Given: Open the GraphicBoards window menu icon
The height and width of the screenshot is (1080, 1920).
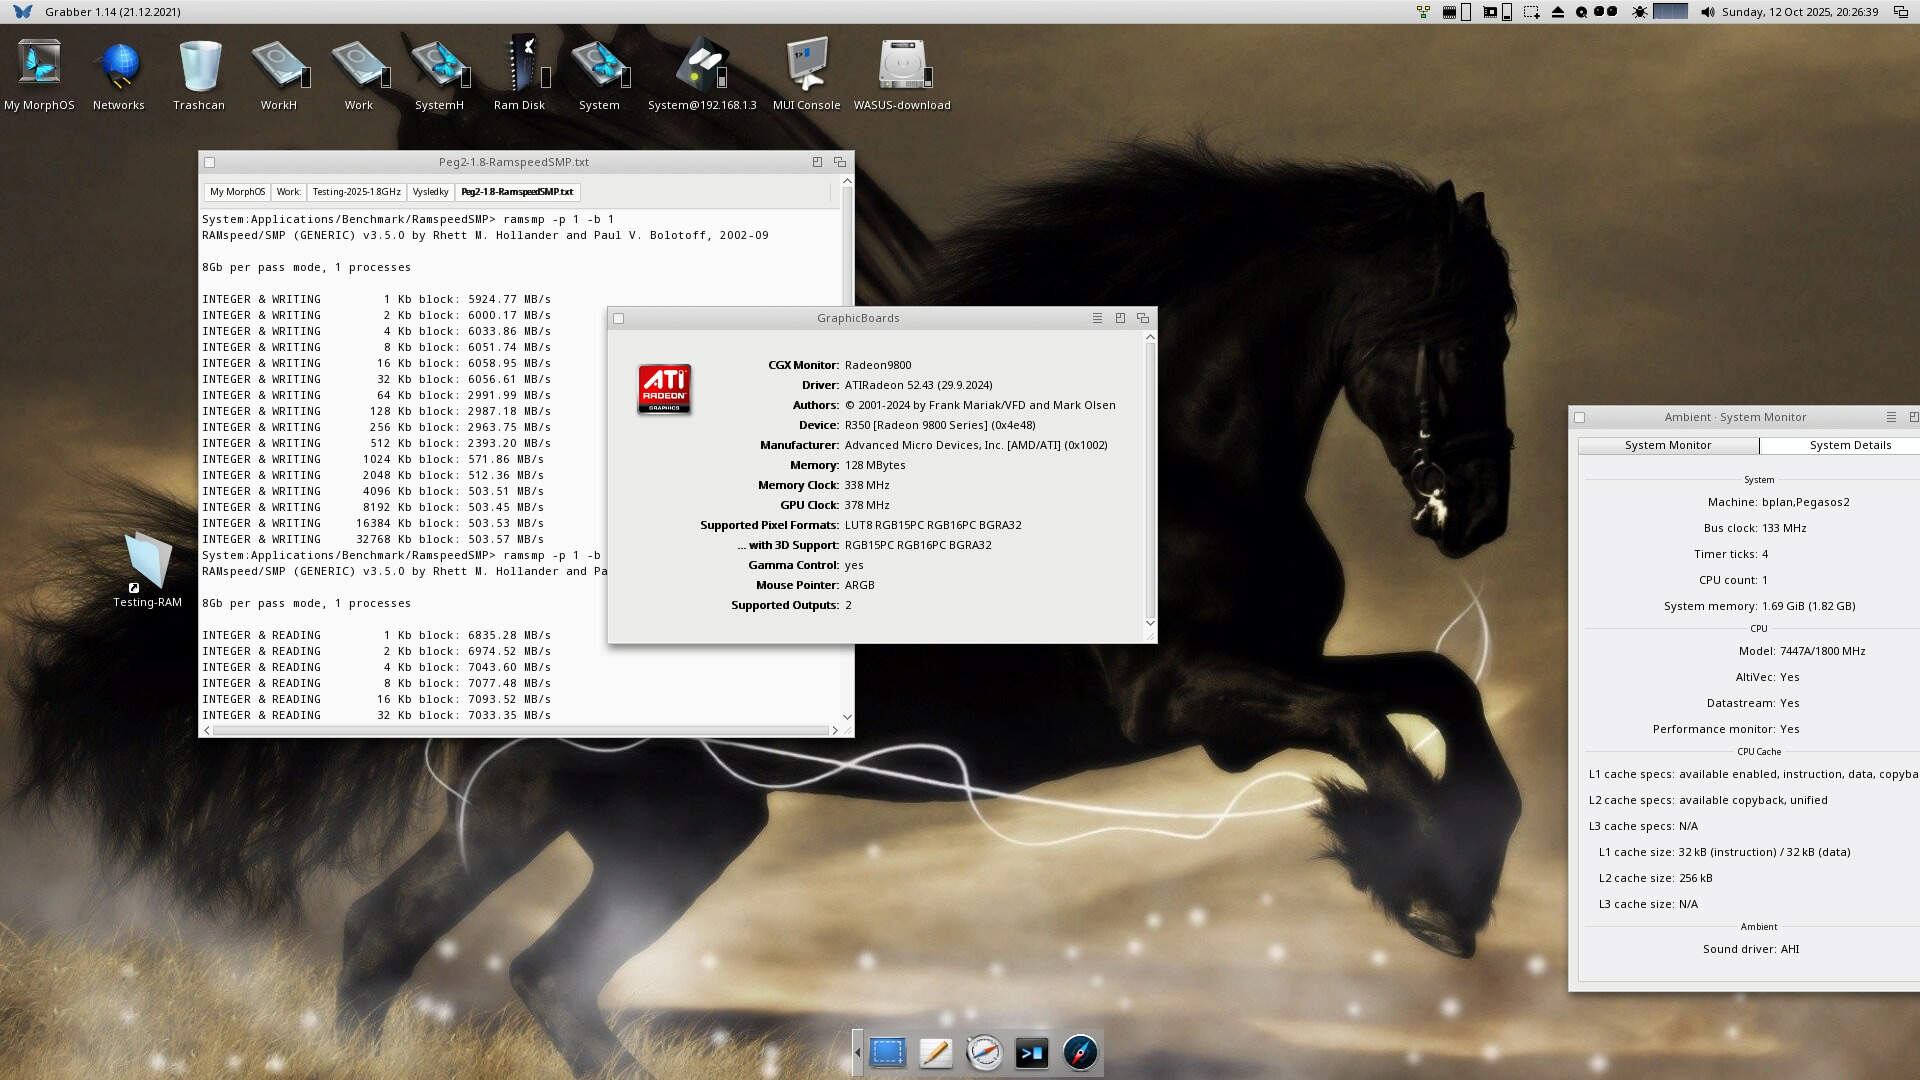Looking at the screenshot, I should pos(1097,318).
